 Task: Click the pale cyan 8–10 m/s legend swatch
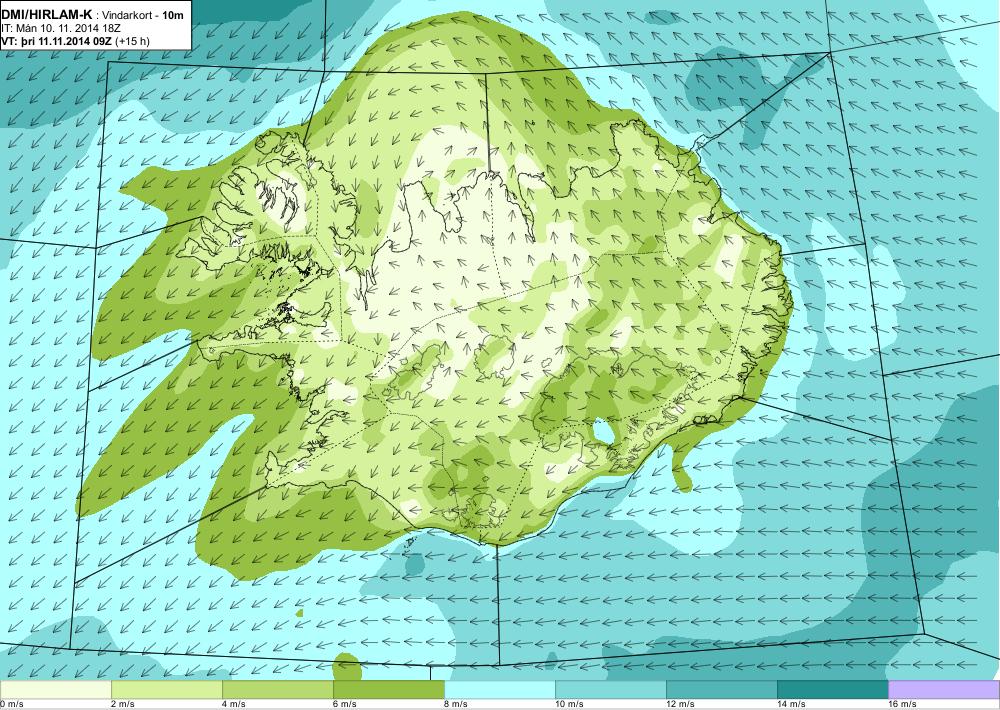pyautogui.click(x=499, y=690)
